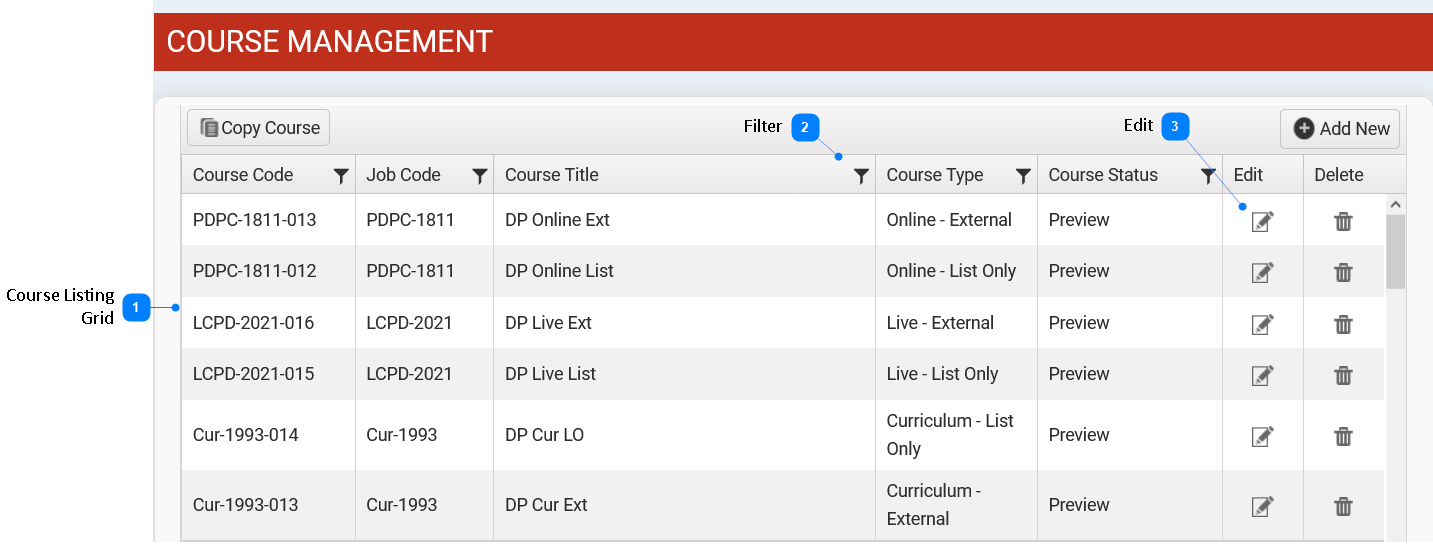Open the Course Type column filter
This screenshot has width=1433, height=547.
coord(1023,176)
